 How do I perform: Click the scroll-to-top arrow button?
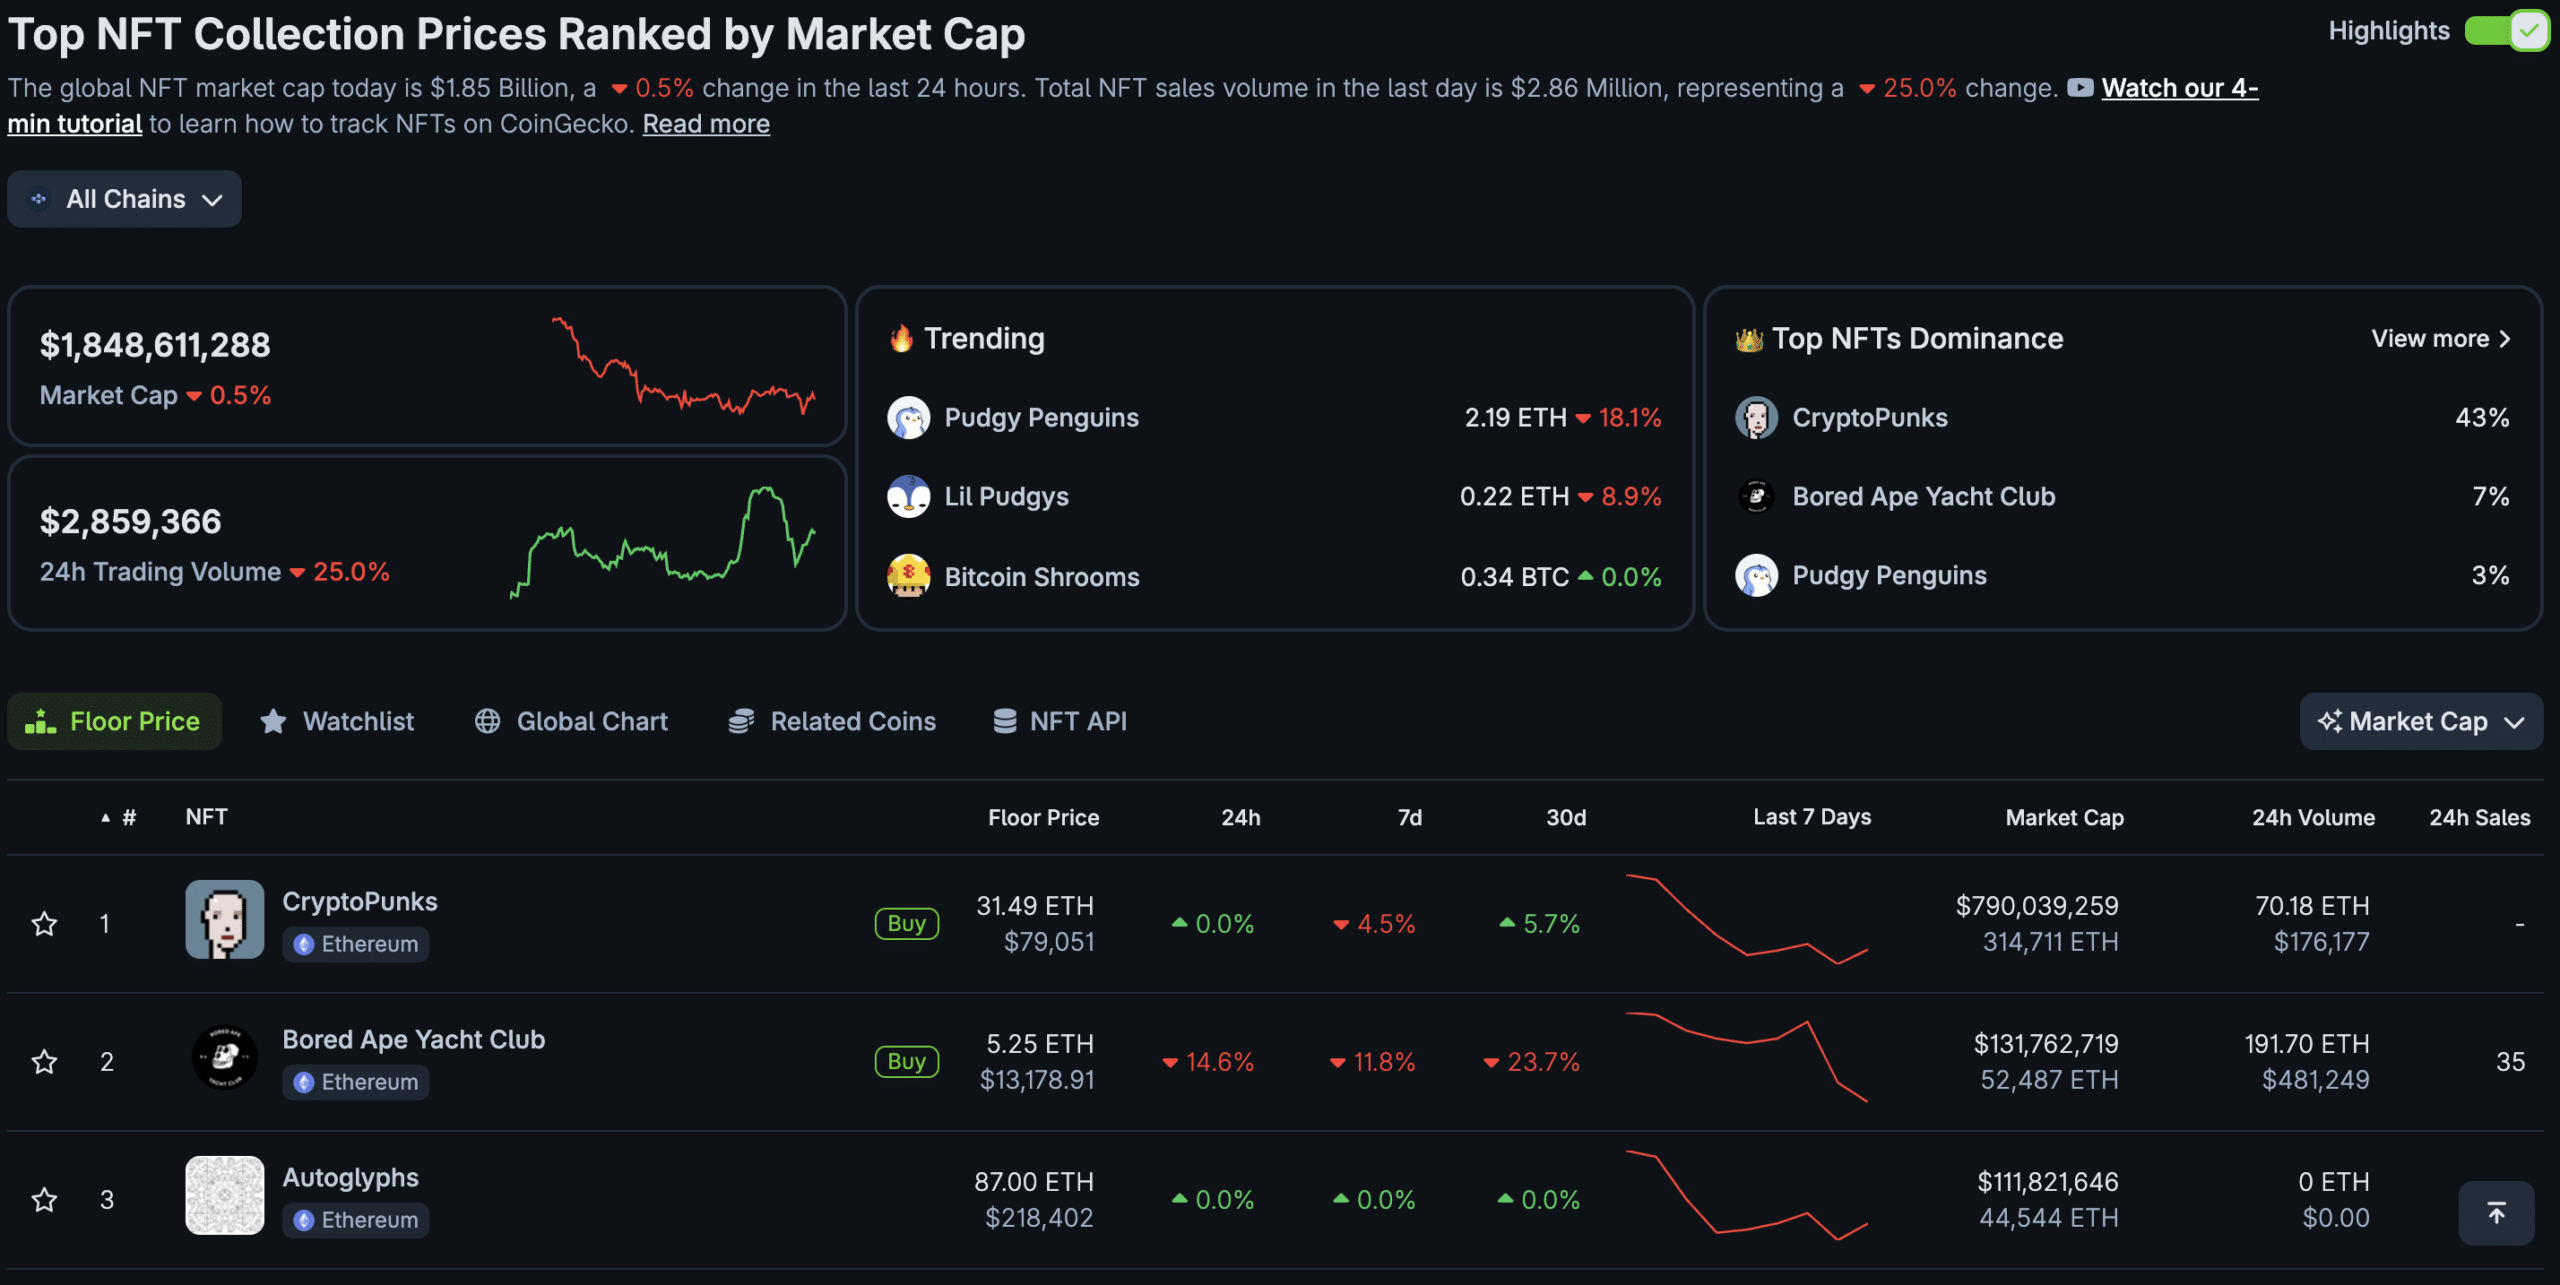click(x=2496, y=1213)
